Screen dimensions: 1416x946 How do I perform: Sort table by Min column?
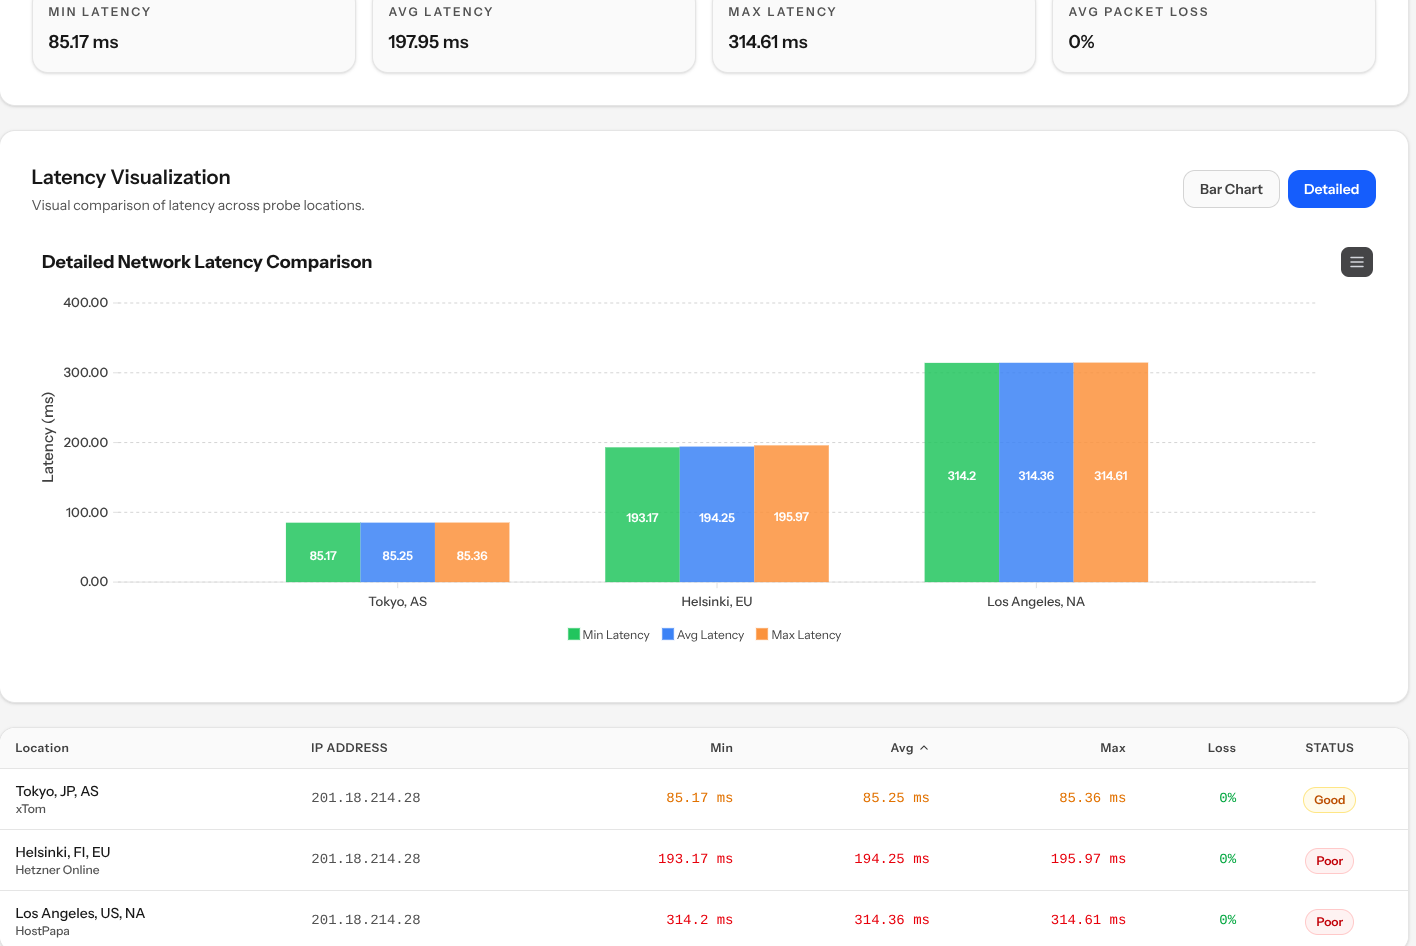tap(721, 748)
